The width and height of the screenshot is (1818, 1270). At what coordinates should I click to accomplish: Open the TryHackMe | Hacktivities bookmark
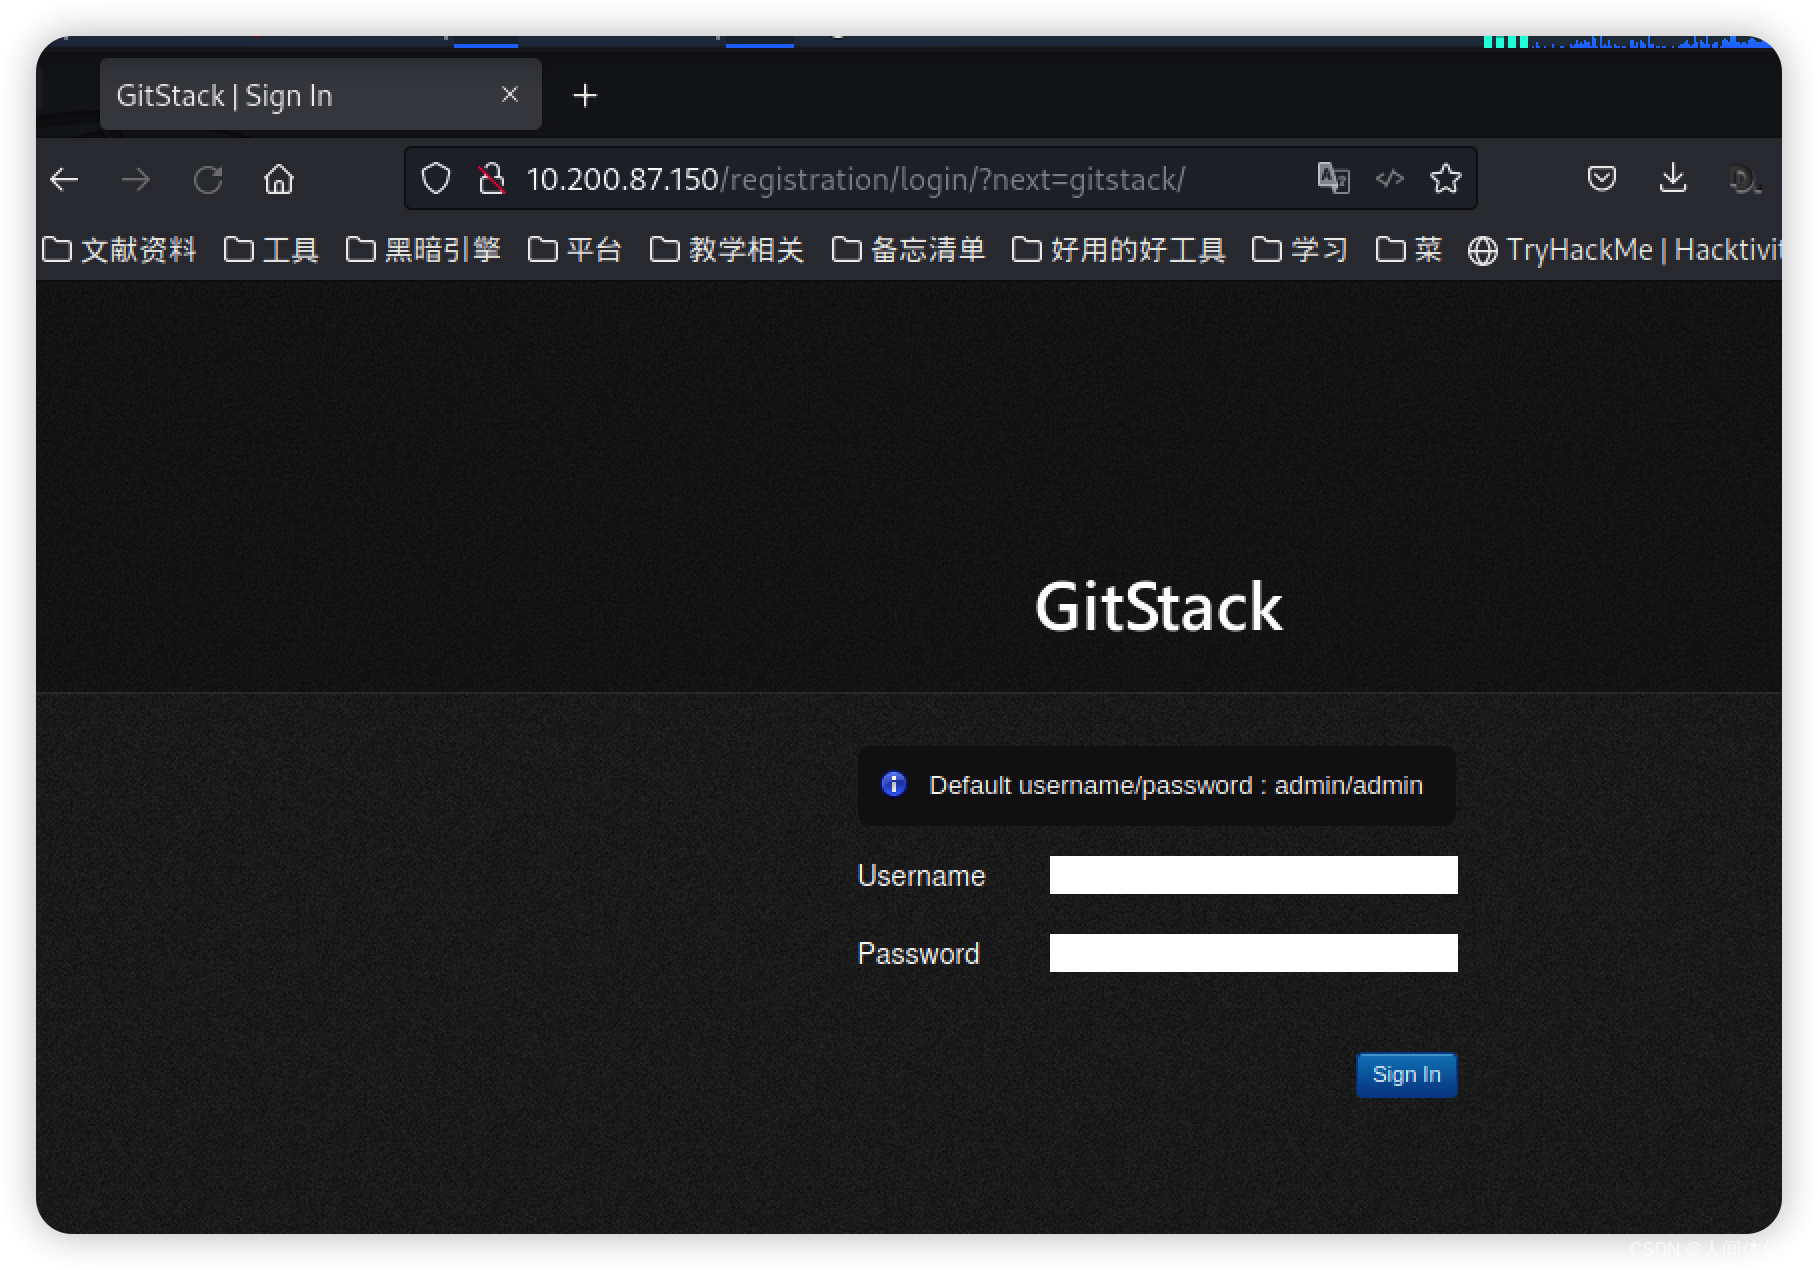pyautogui.click(x=1624, y=249)
